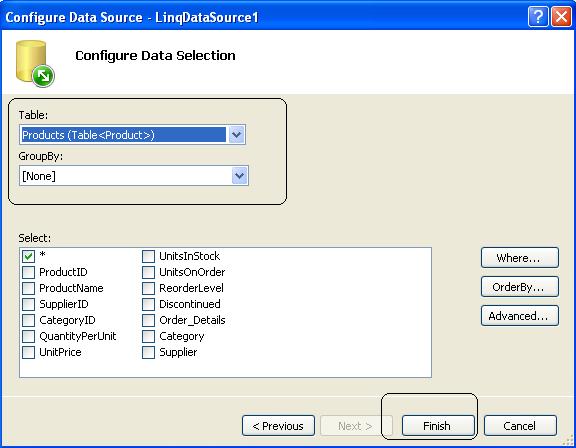Select the Discontinued checkbox
Image resolution: width=576 pixels, height=448 pixels.
[148, 304]
